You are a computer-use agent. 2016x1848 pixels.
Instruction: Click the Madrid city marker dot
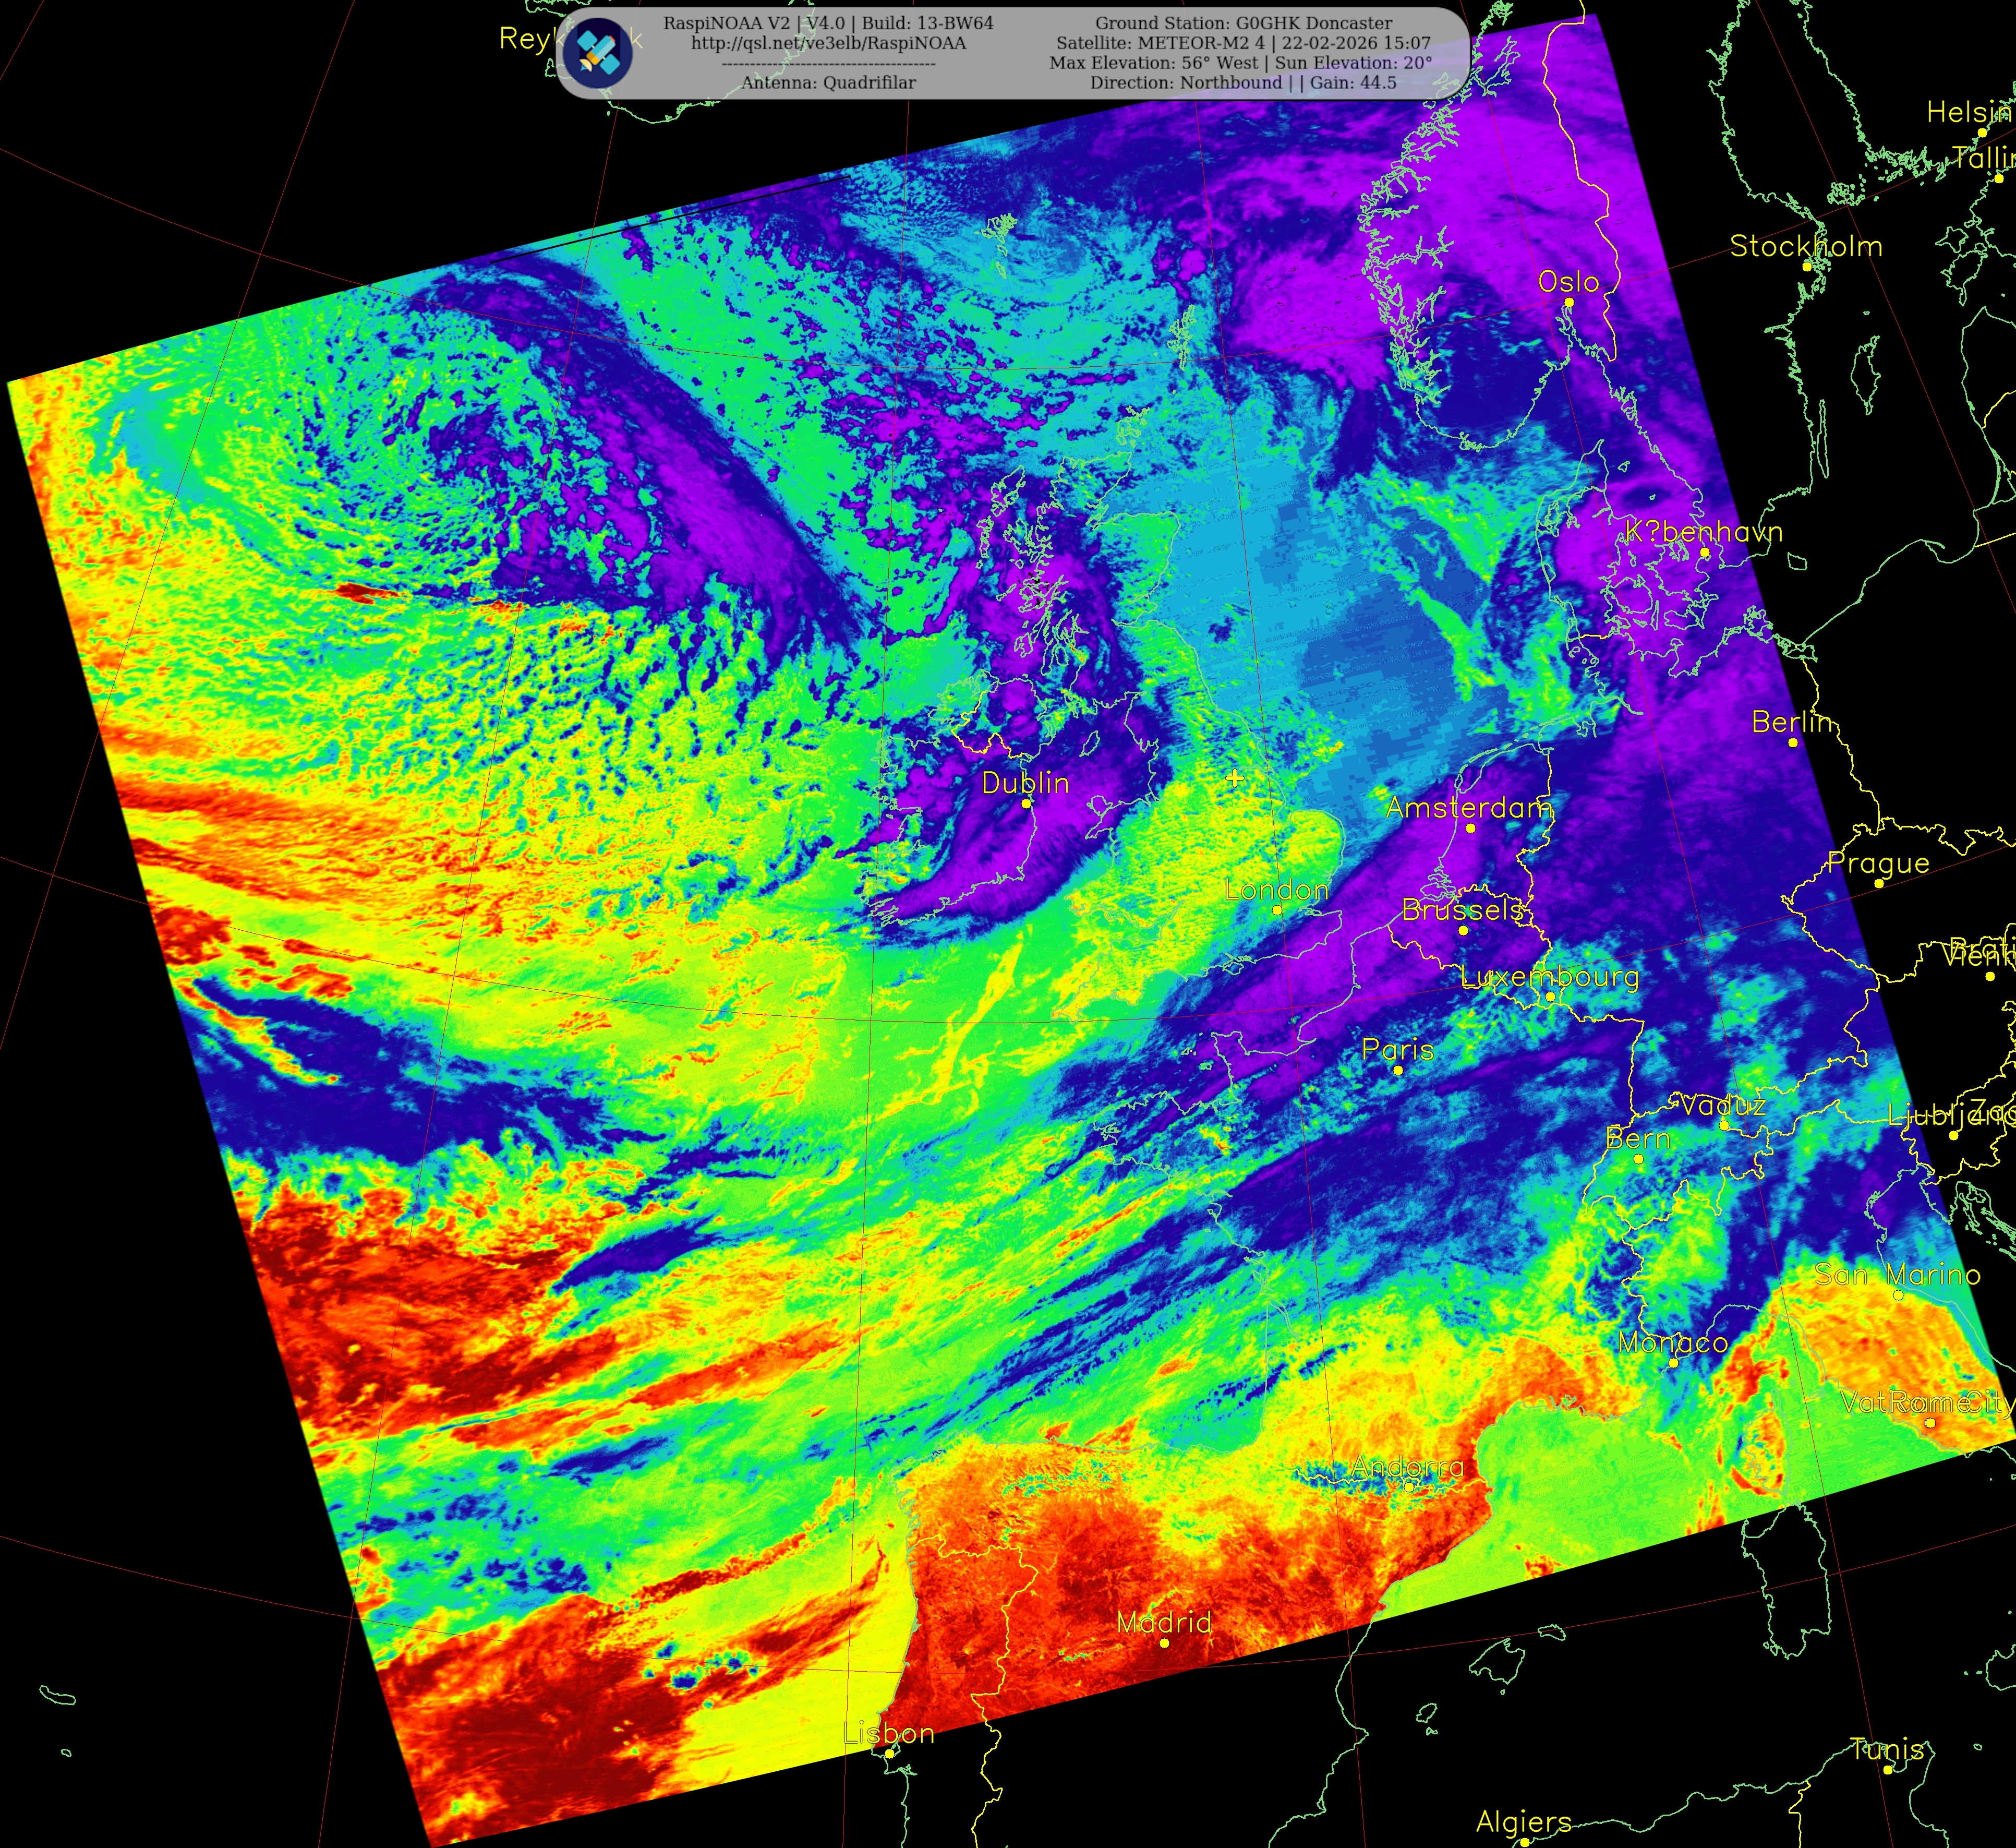[1164, 1643]
